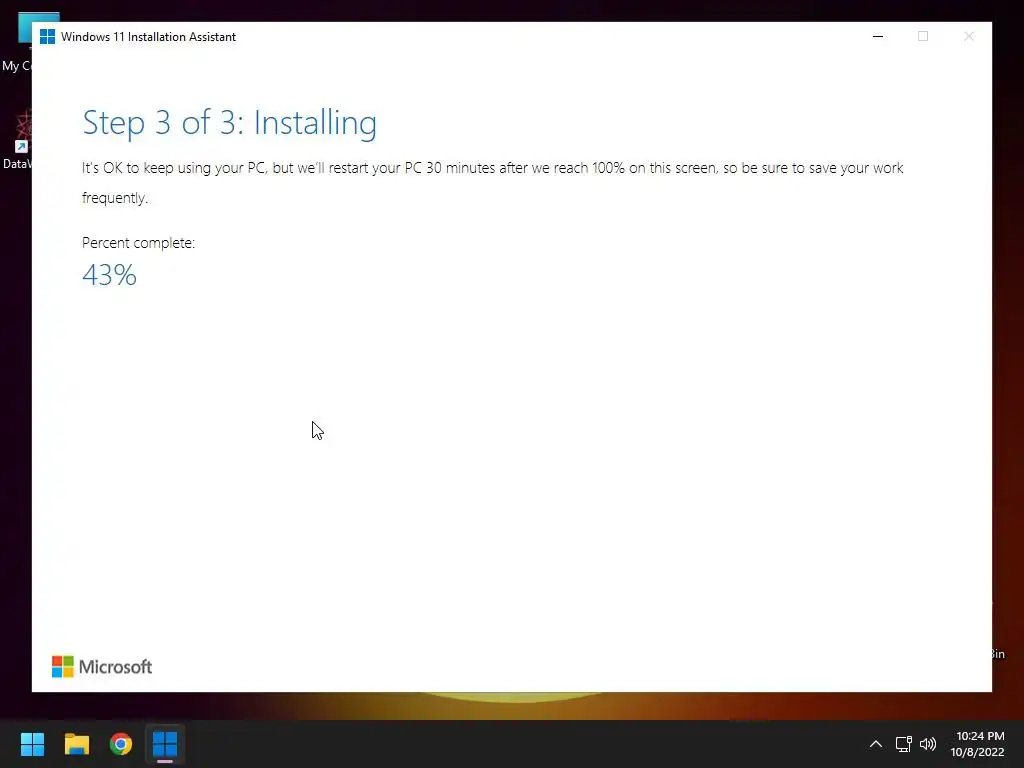
Task: Launch Google Chrome from the taskbar
Action: (121, 744)
